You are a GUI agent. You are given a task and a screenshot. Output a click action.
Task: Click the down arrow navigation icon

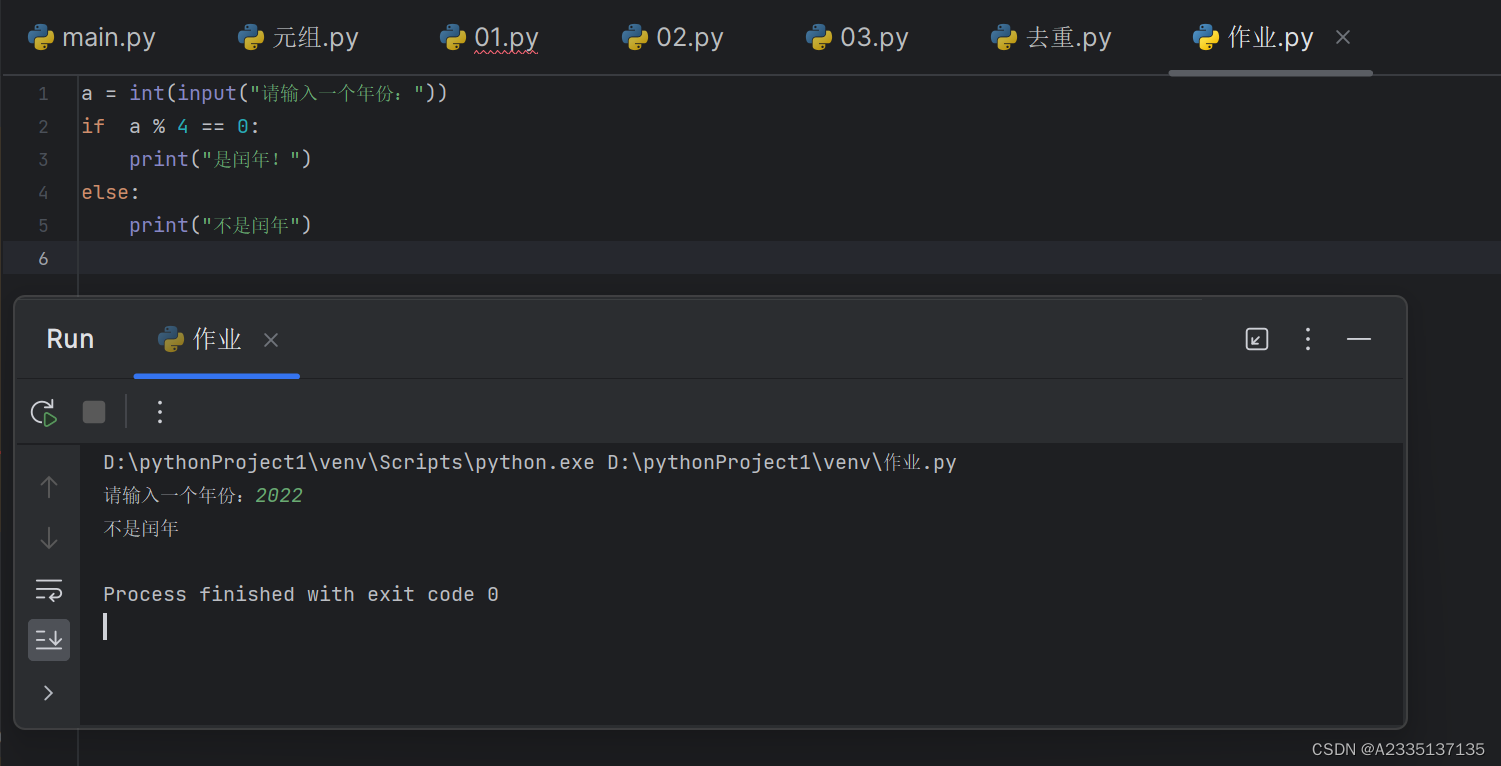(48, 538)
